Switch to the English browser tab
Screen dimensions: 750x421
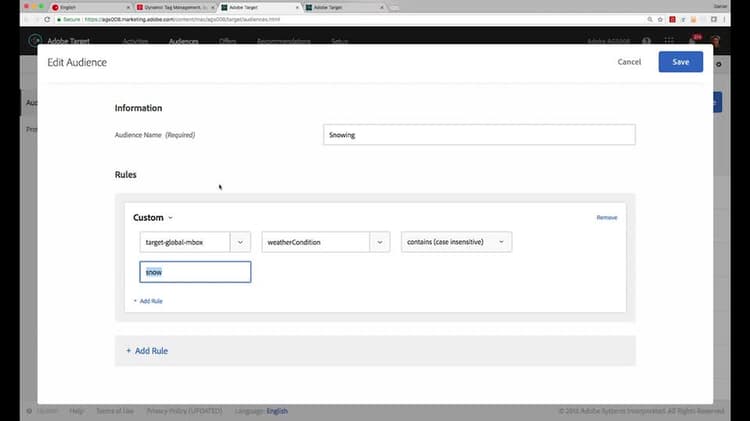pos(91,8)
